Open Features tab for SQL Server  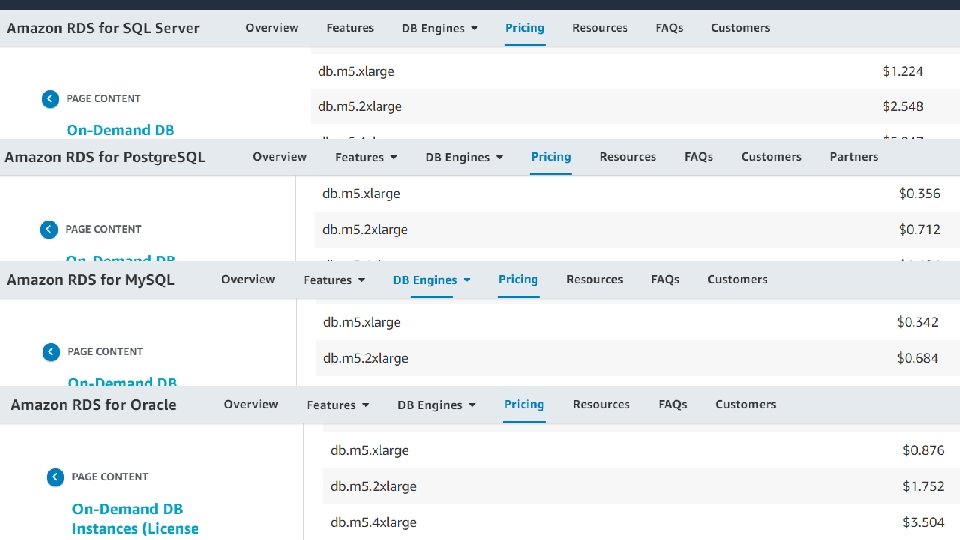pos(350,28)
